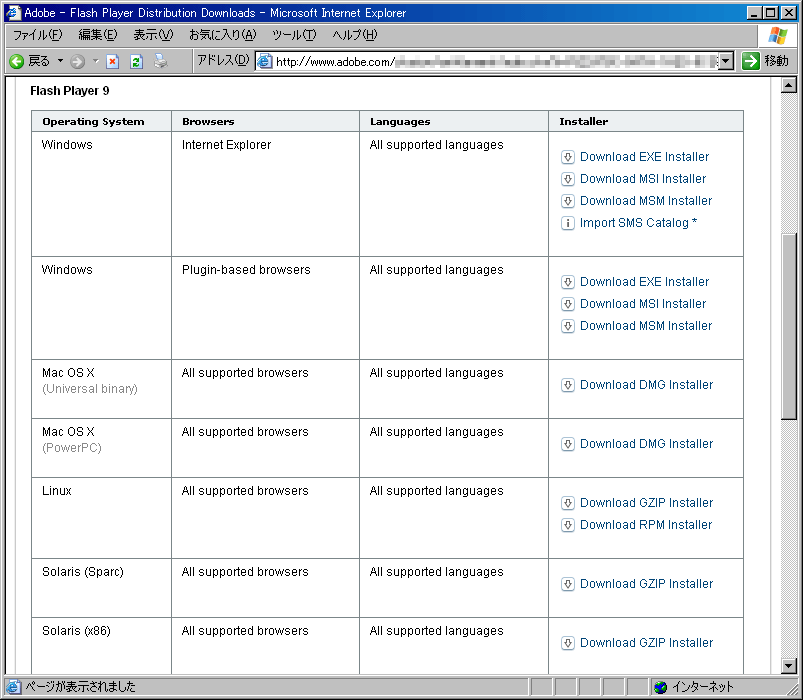Click the page icon in the address bar
This screenshot has width=803, height=700.
[x=264, y=61]
